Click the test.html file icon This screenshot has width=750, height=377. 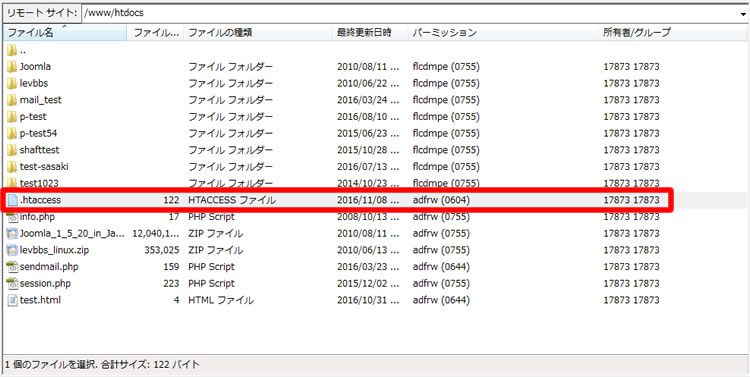pos(12,300)
